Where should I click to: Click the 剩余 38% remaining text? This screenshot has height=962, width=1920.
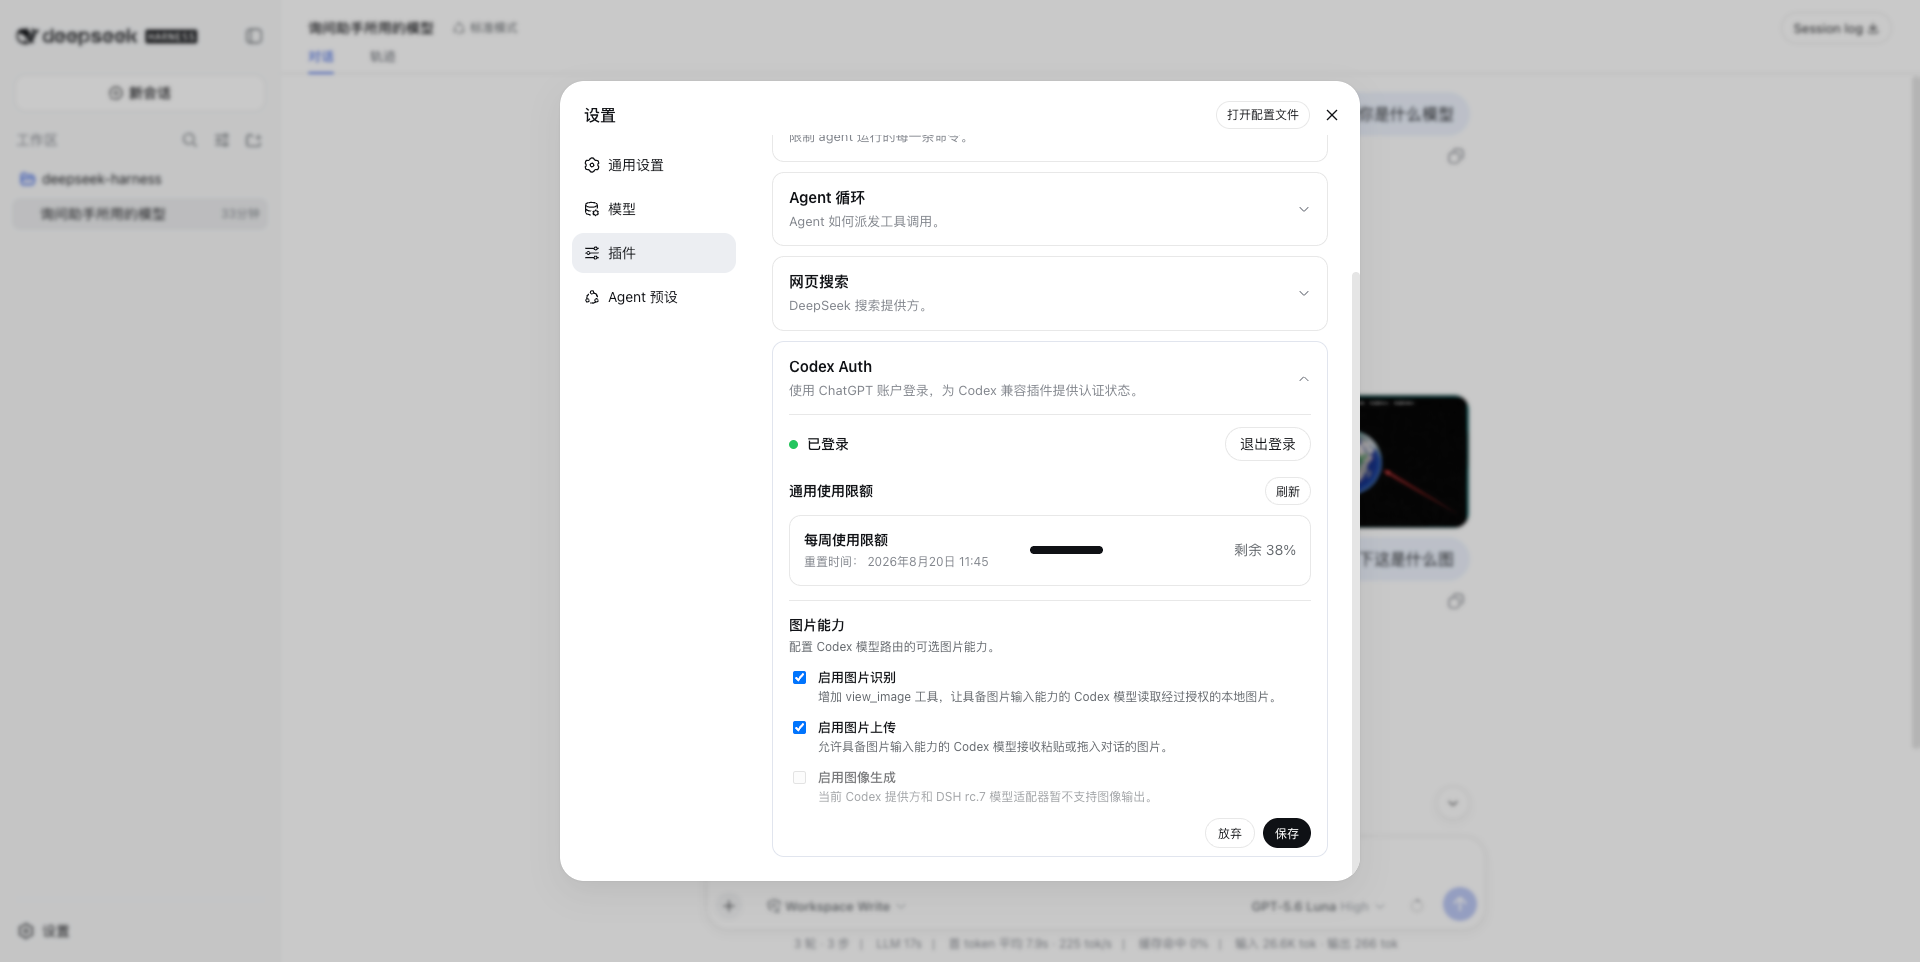(1264, 550)
